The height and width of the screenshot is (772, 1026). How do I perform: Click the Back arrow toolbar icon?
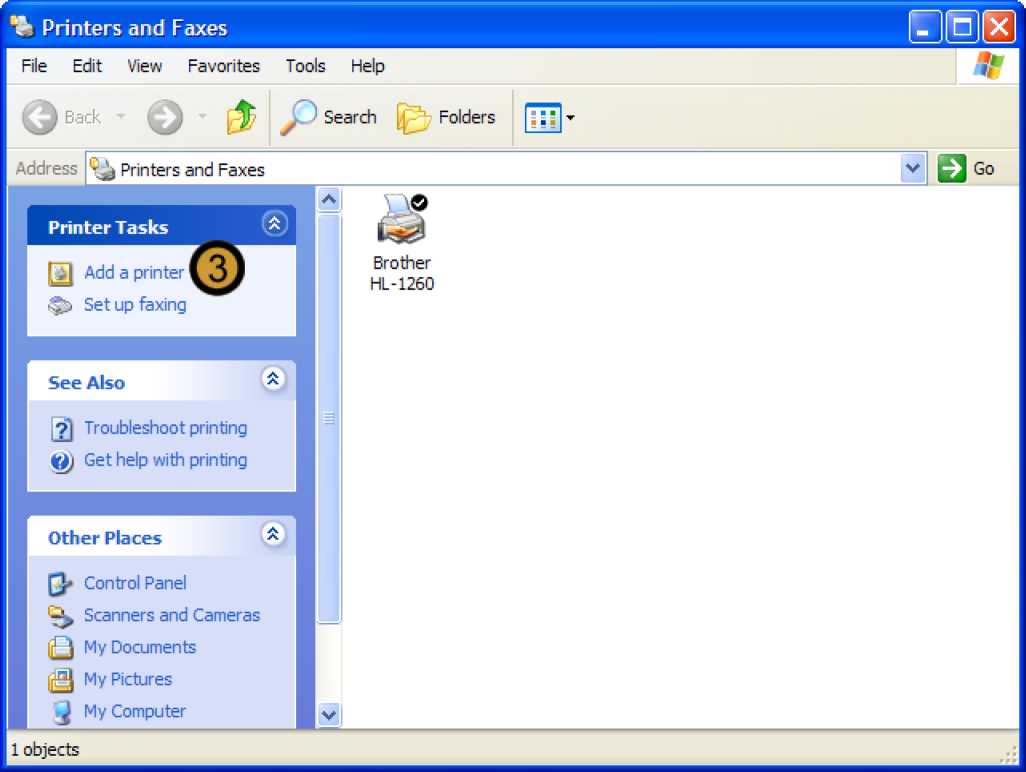pos(39,118)
